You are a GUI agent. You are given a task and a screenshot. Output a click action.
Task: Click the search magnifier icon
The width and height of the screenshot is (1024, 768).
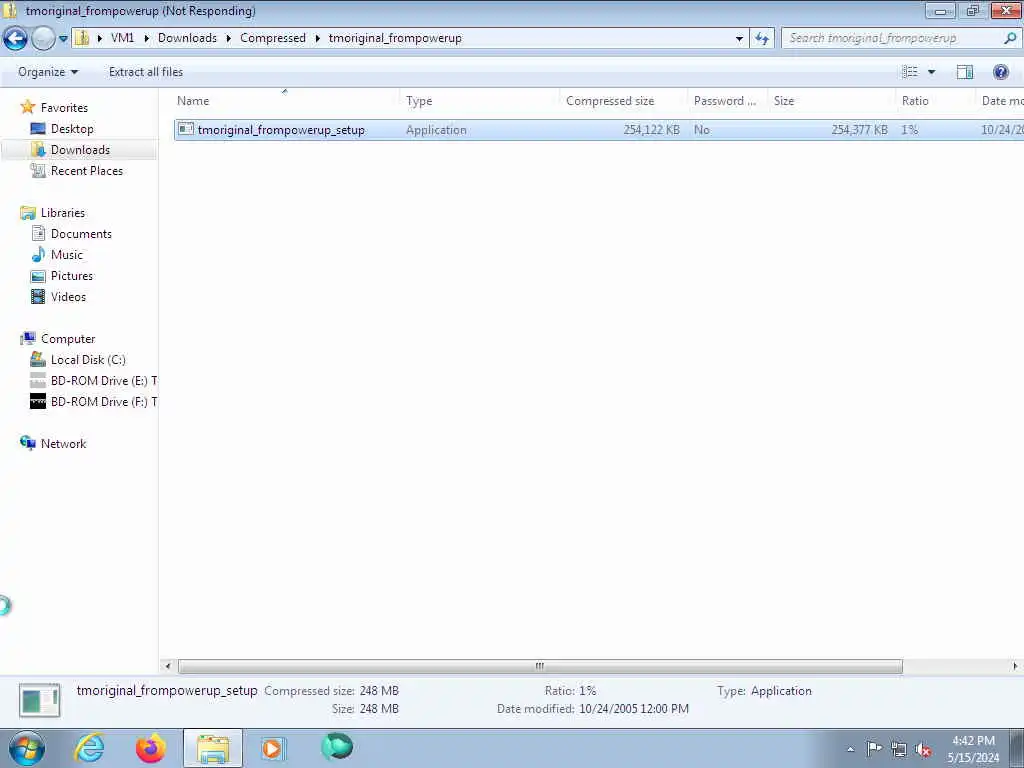[x=1010, y=39]
